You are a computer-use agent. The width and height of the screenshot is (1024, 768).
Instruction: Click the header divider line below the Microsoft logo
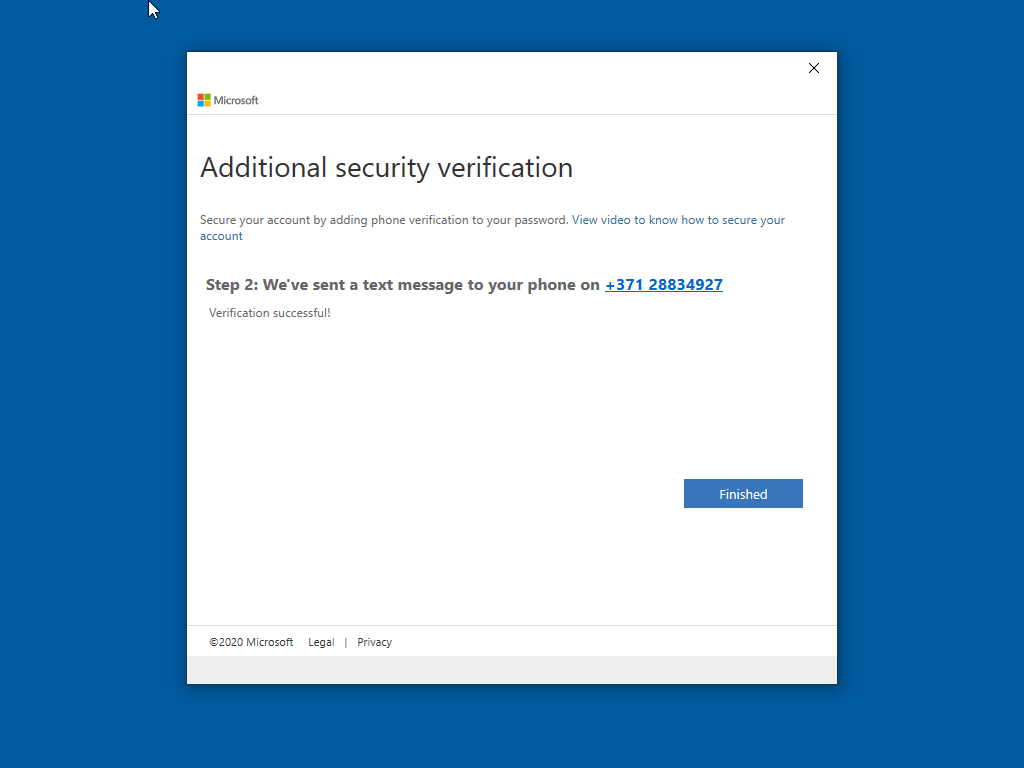(511, 114)
